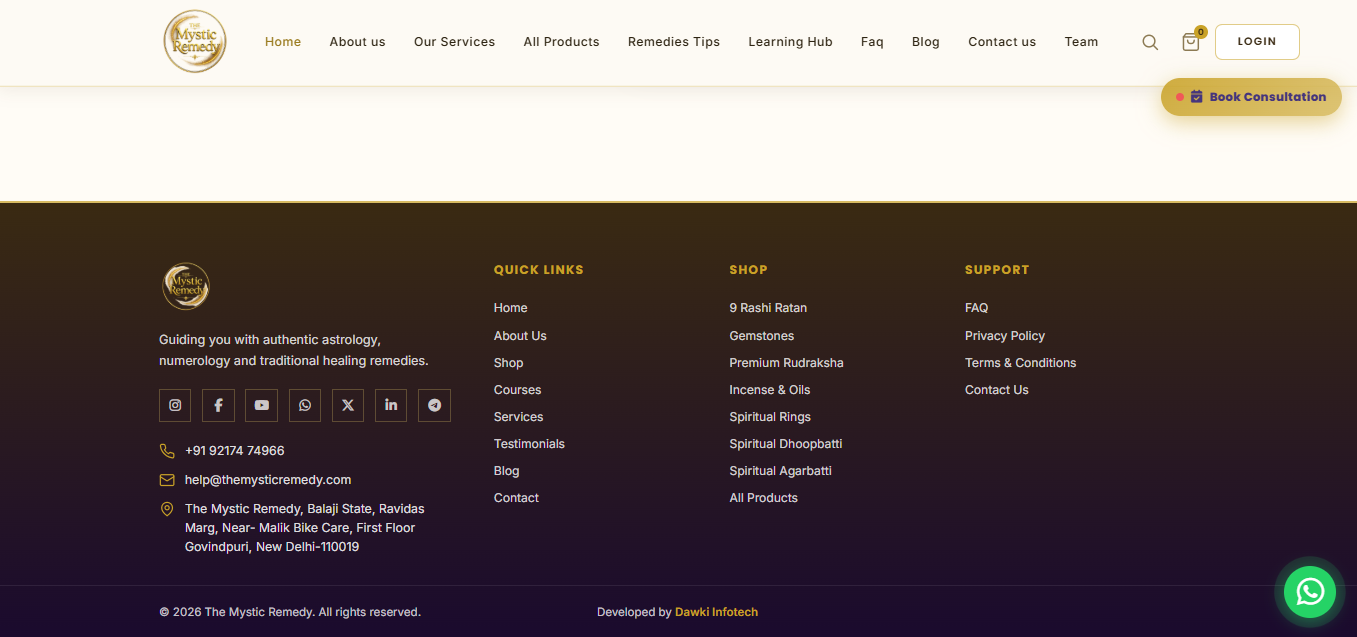Open the Instagram social icon

(175, 405)
